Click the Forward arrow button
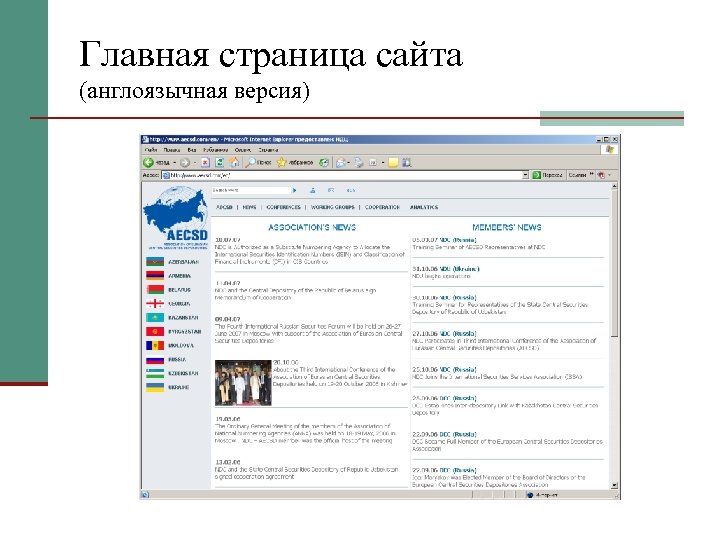The height and width of the screenshot is (540, 720). tap(184, 163)
